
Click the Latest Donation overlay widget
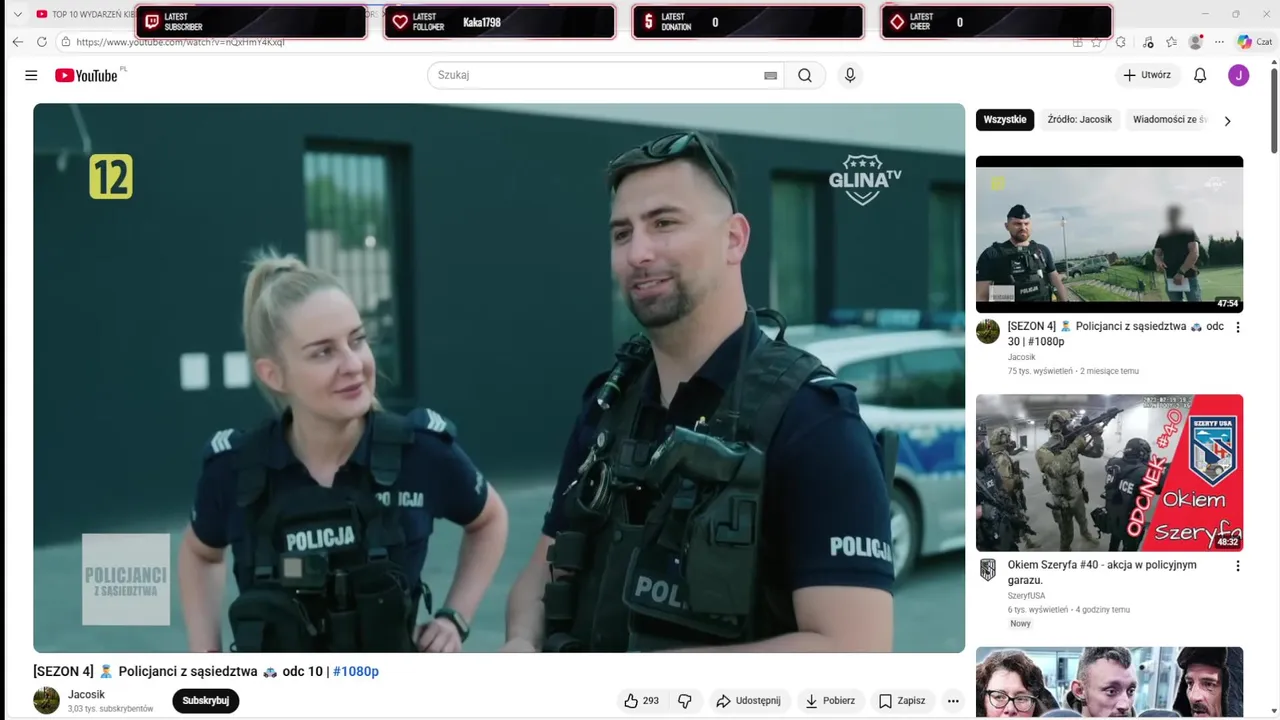pos(747,22)
